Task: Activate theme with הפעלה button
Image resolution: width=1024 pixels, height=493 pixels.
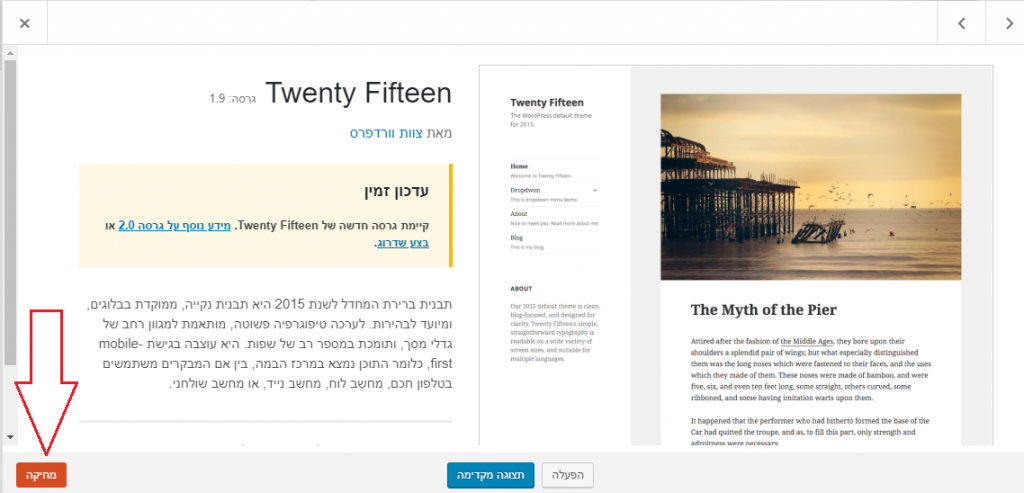Action: [568, 475]
